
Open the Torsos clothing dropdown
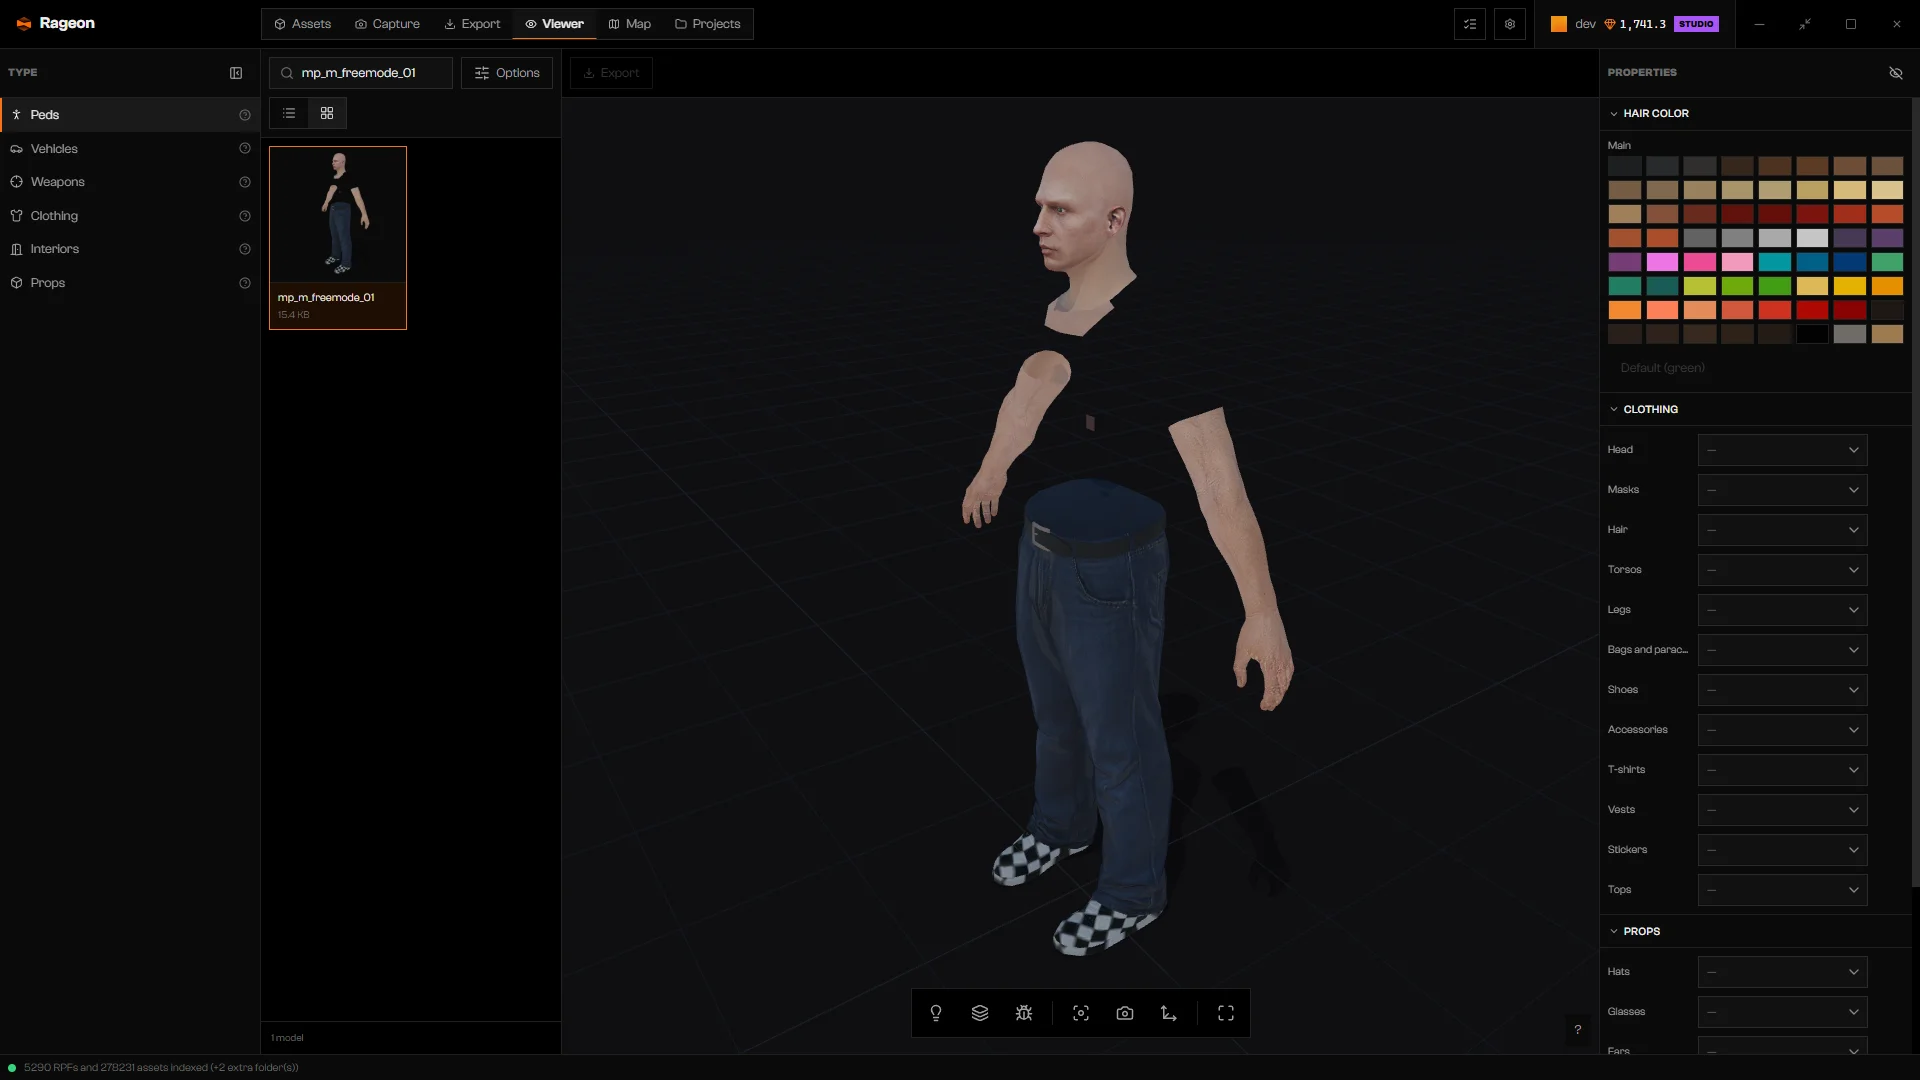click(x=1782, y=570)
